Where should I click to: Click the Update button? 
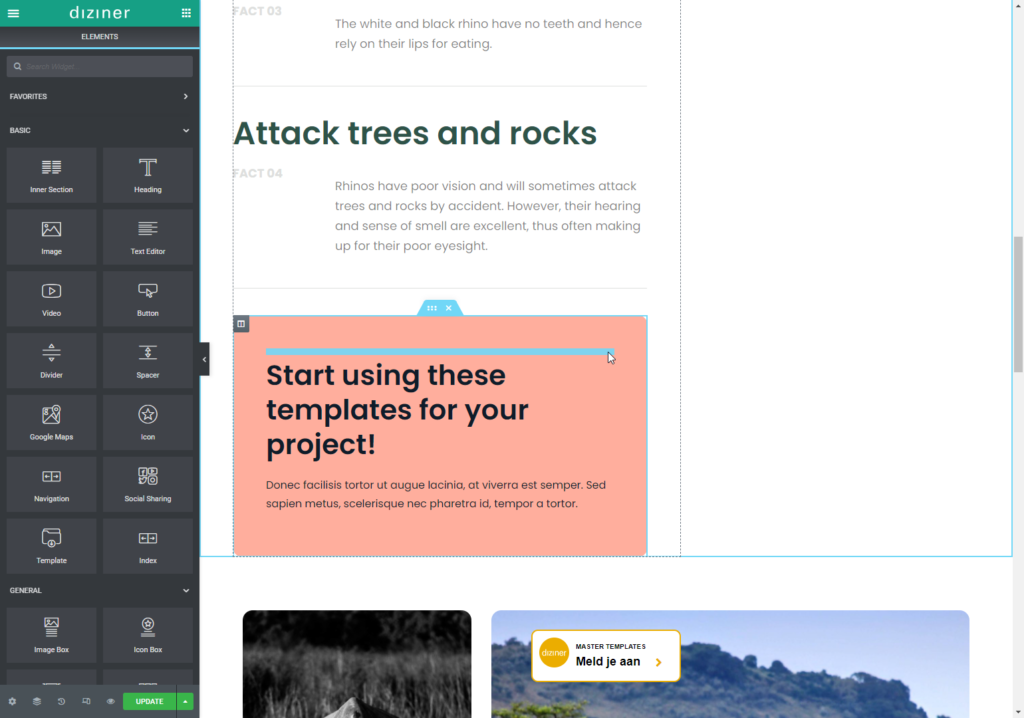tap(149, 701)
